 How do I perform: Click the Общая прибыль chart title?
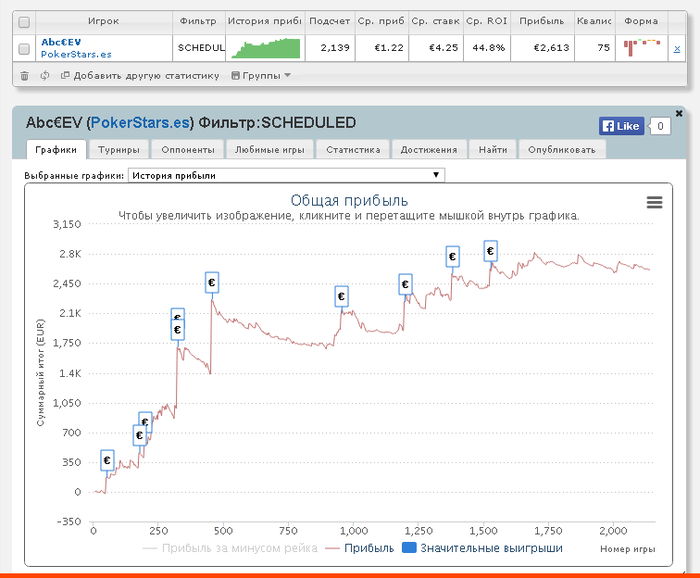349,200
